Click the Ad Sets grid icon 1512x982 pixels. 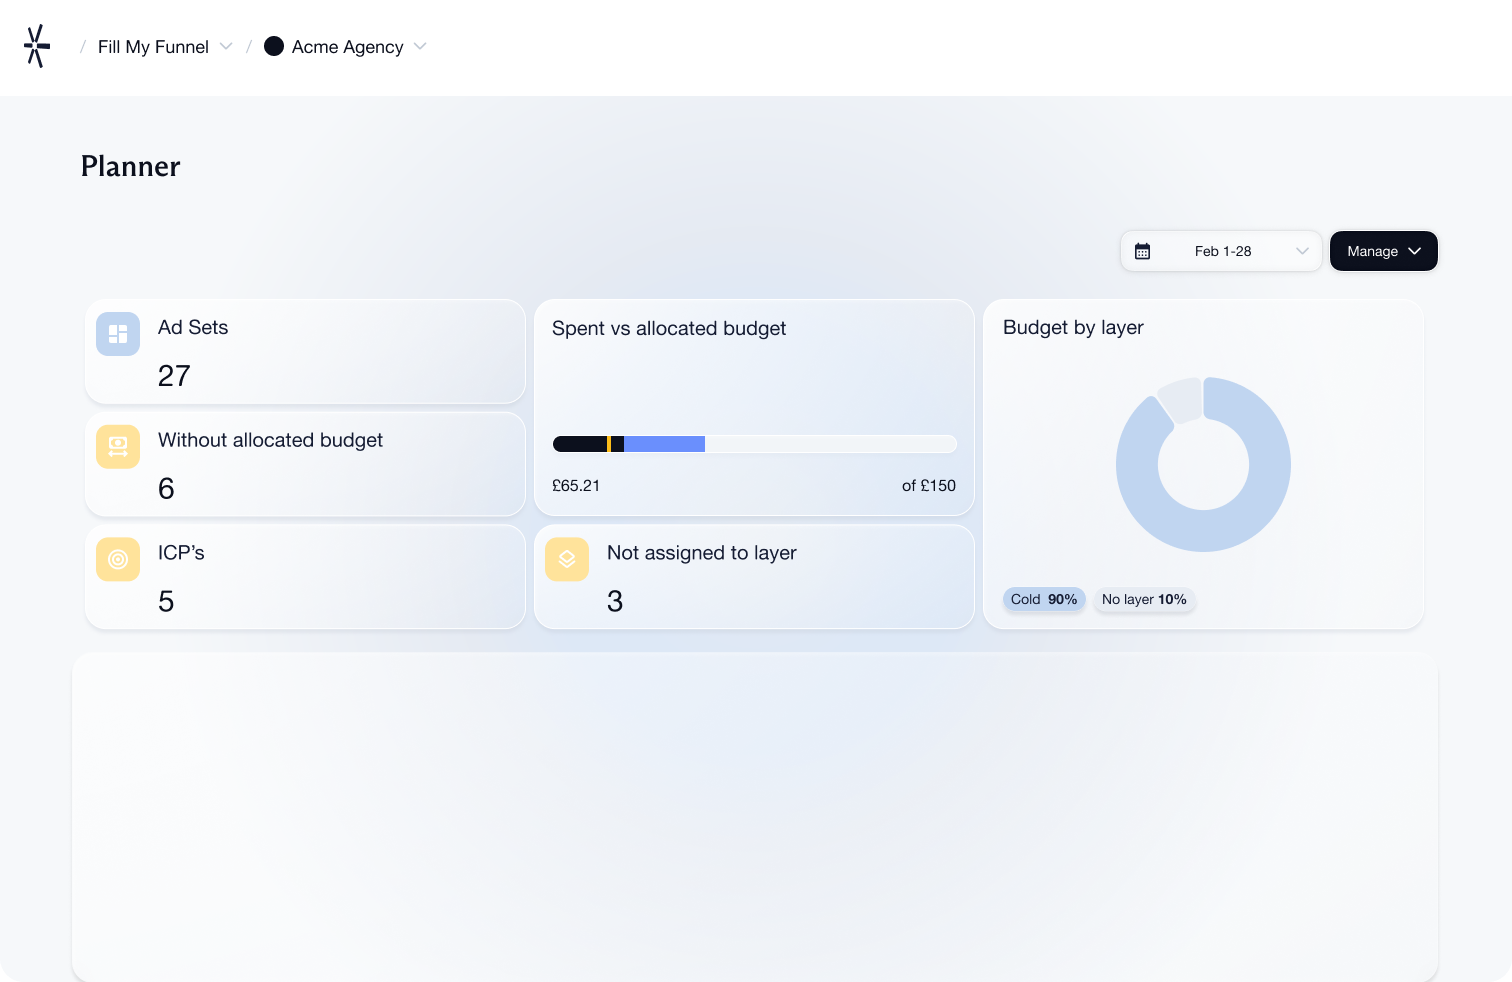point(118,334)
